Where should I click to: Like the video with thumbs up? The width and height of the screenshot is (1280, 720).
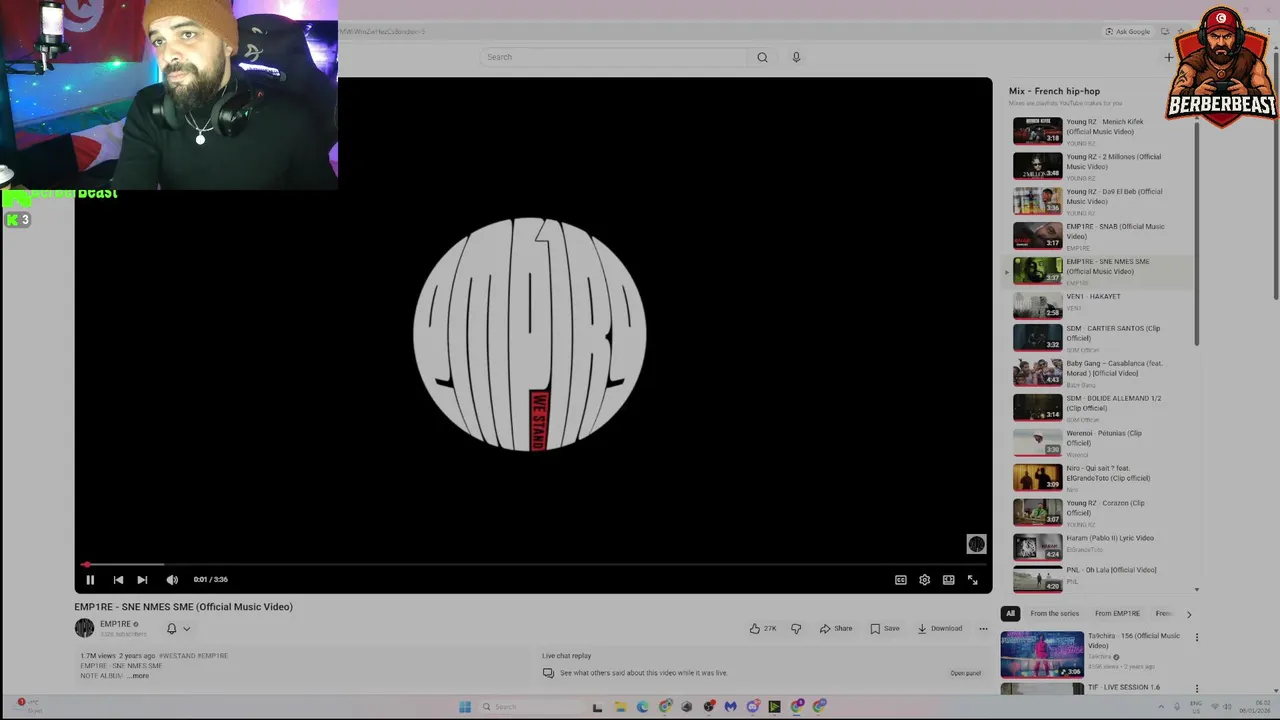click(x=762, y=628)
